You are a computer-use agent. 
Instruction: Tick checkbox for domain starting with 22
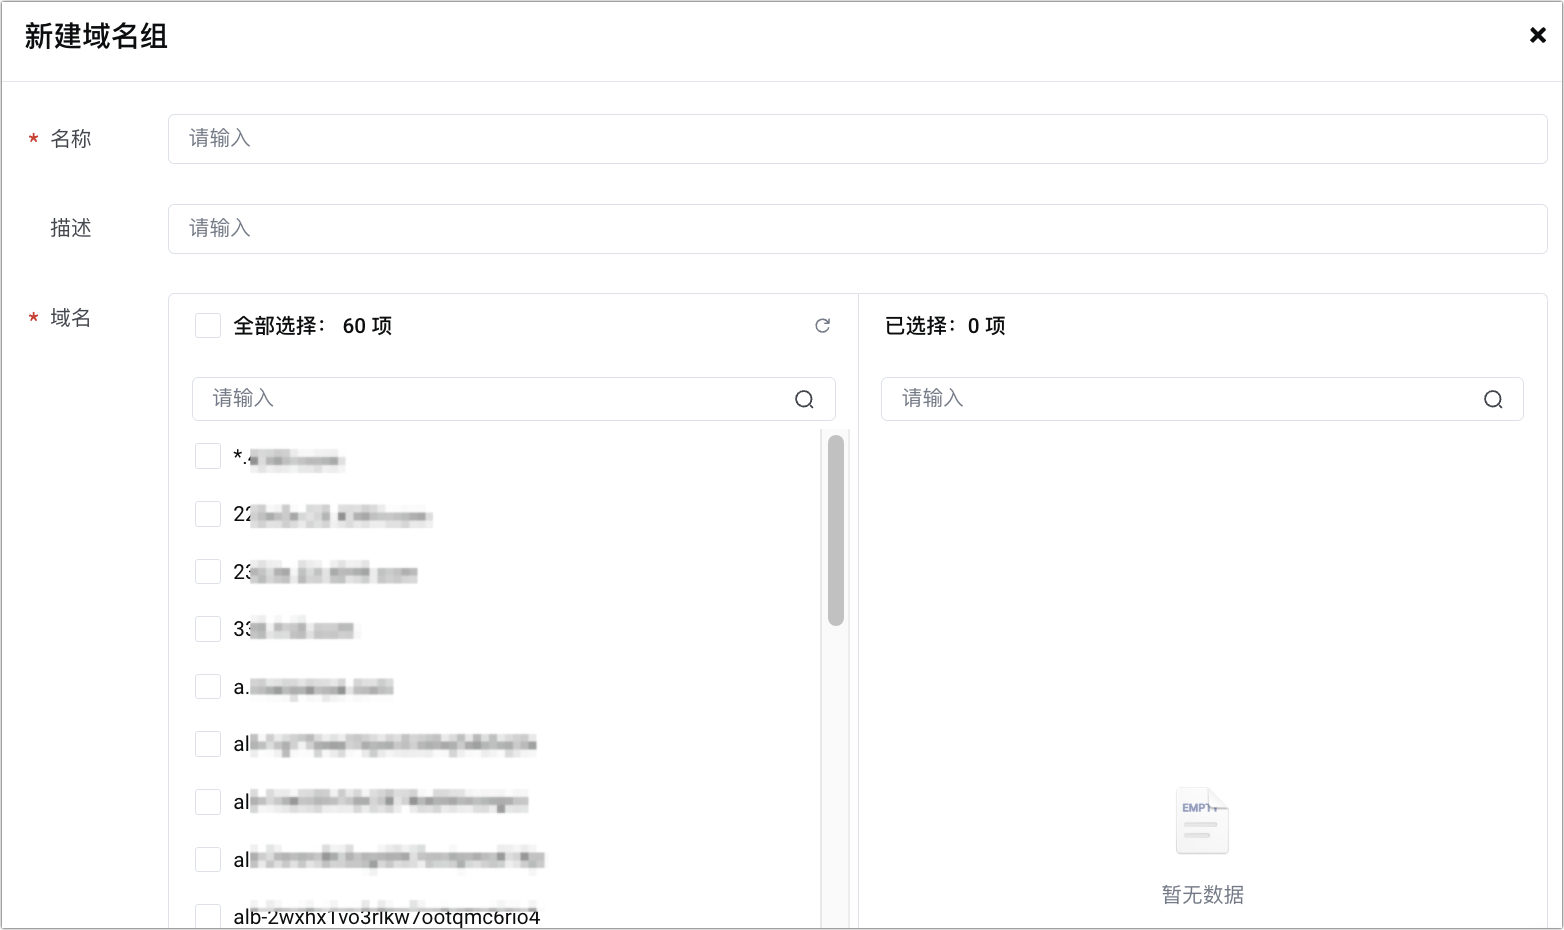point(208,514)
